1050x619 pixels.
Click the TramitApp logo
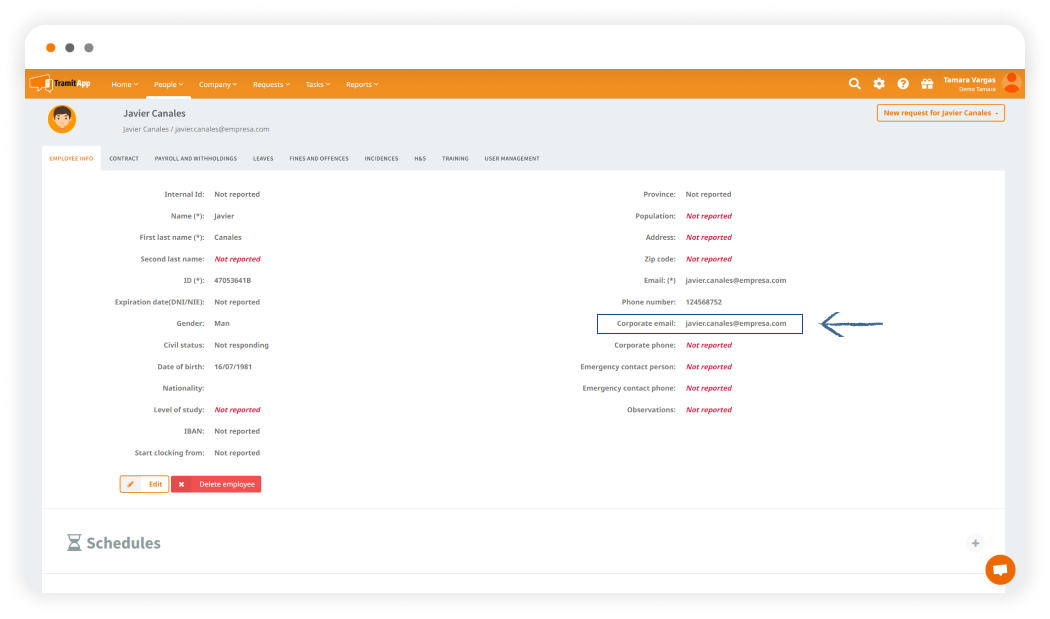coord(60,84)
